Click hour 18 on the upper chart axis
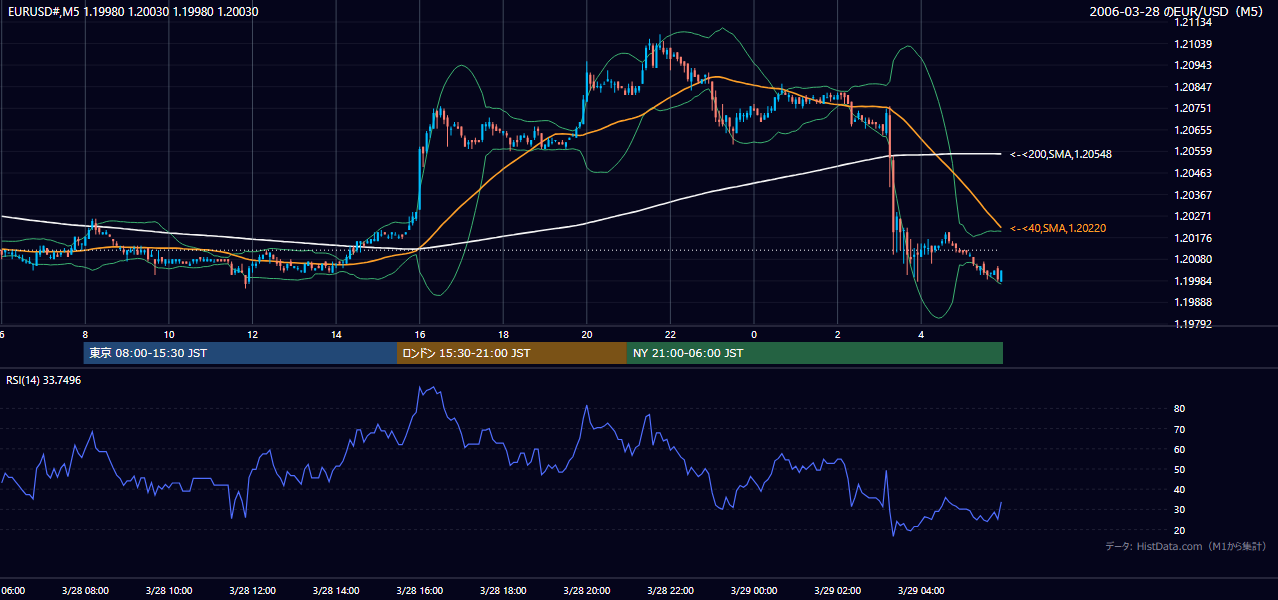1278x600 pixels. 503,334
